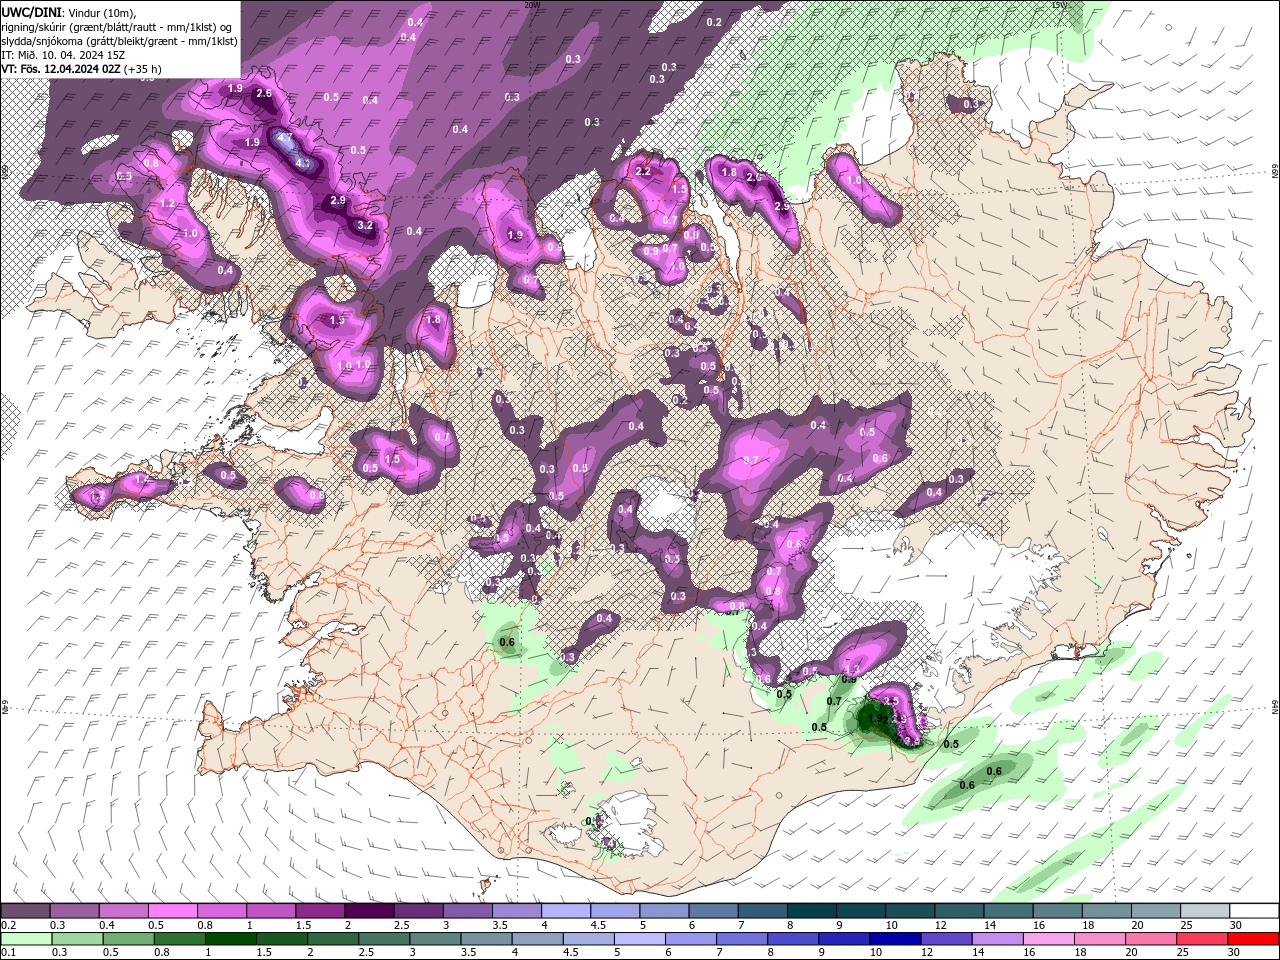This screenshot has height=960, width=1280.
Task: Pick the rain legend swatch between 3 and 3.5
Action: (434, 939)
